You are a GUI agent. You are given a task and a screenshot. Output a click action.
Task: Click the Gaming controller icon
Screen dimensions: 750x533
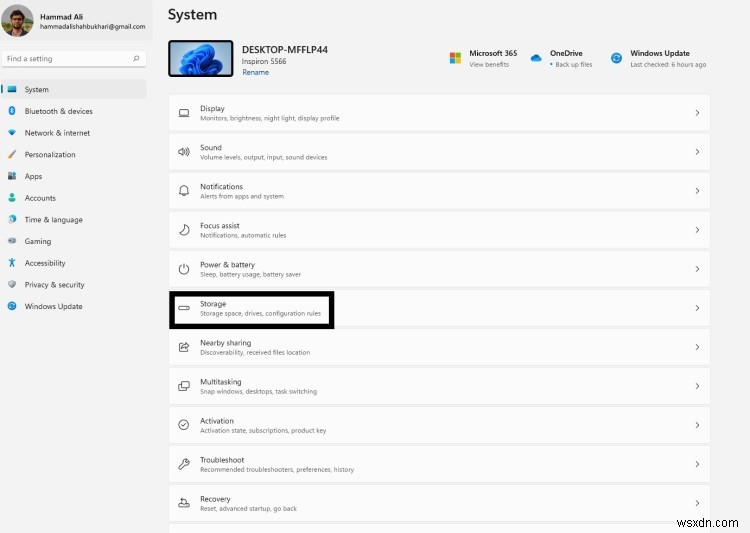12,241
